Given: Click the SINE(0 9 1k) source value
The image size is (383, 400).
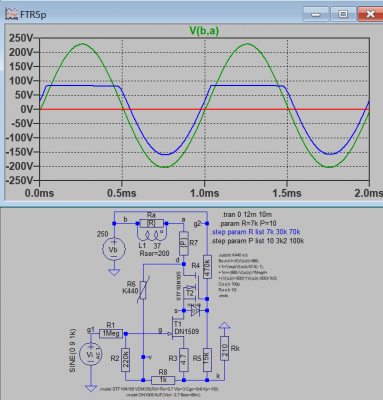Looking at the screenshot, I should (73, 351).
